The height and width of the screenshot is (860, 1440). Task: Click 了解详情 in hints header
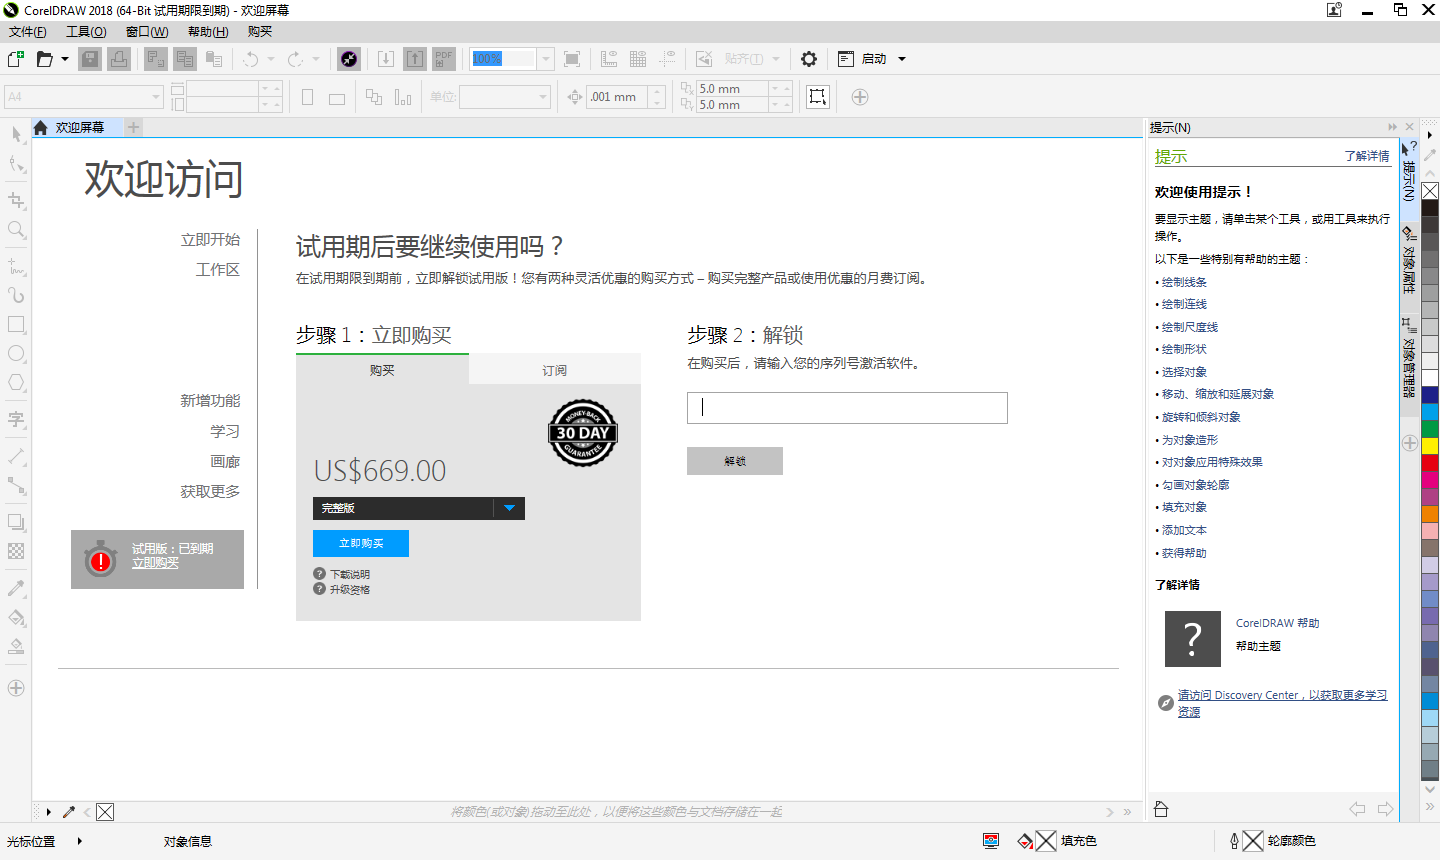pyautogui.click(x=1367, y=156)
